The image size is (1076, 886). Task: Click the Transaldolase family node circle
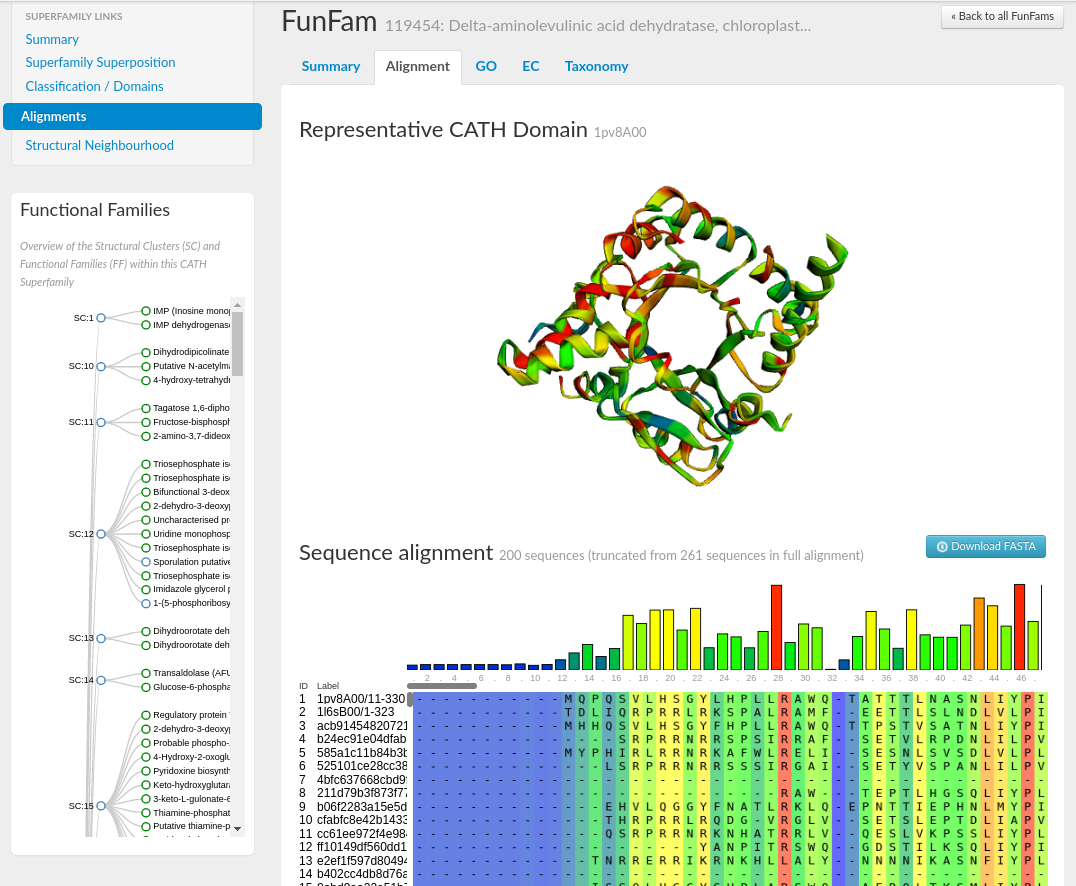pyautogui.click(x=146, y=673)
